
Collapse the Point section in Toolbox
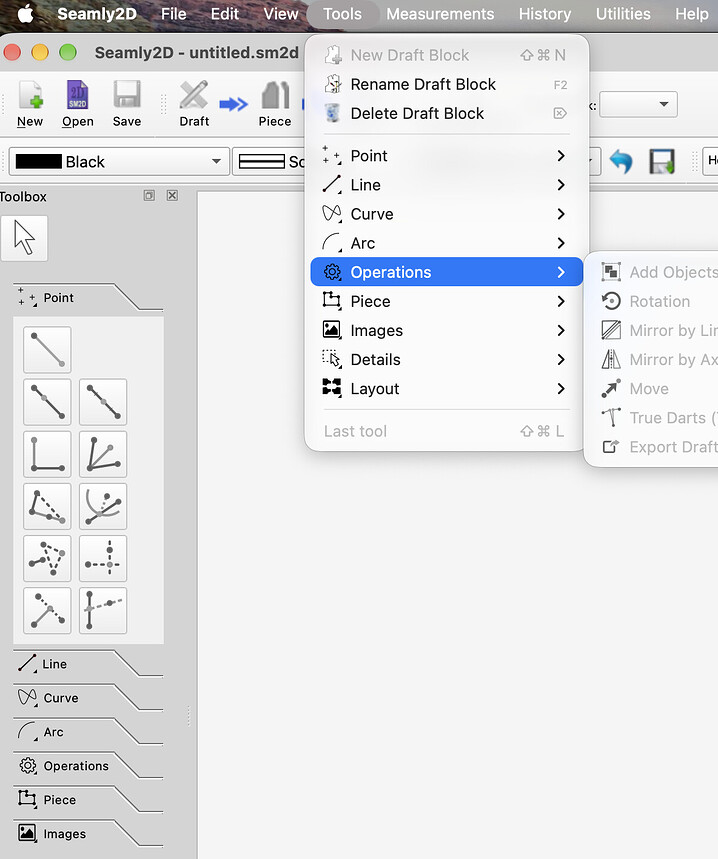pos(88,297)
